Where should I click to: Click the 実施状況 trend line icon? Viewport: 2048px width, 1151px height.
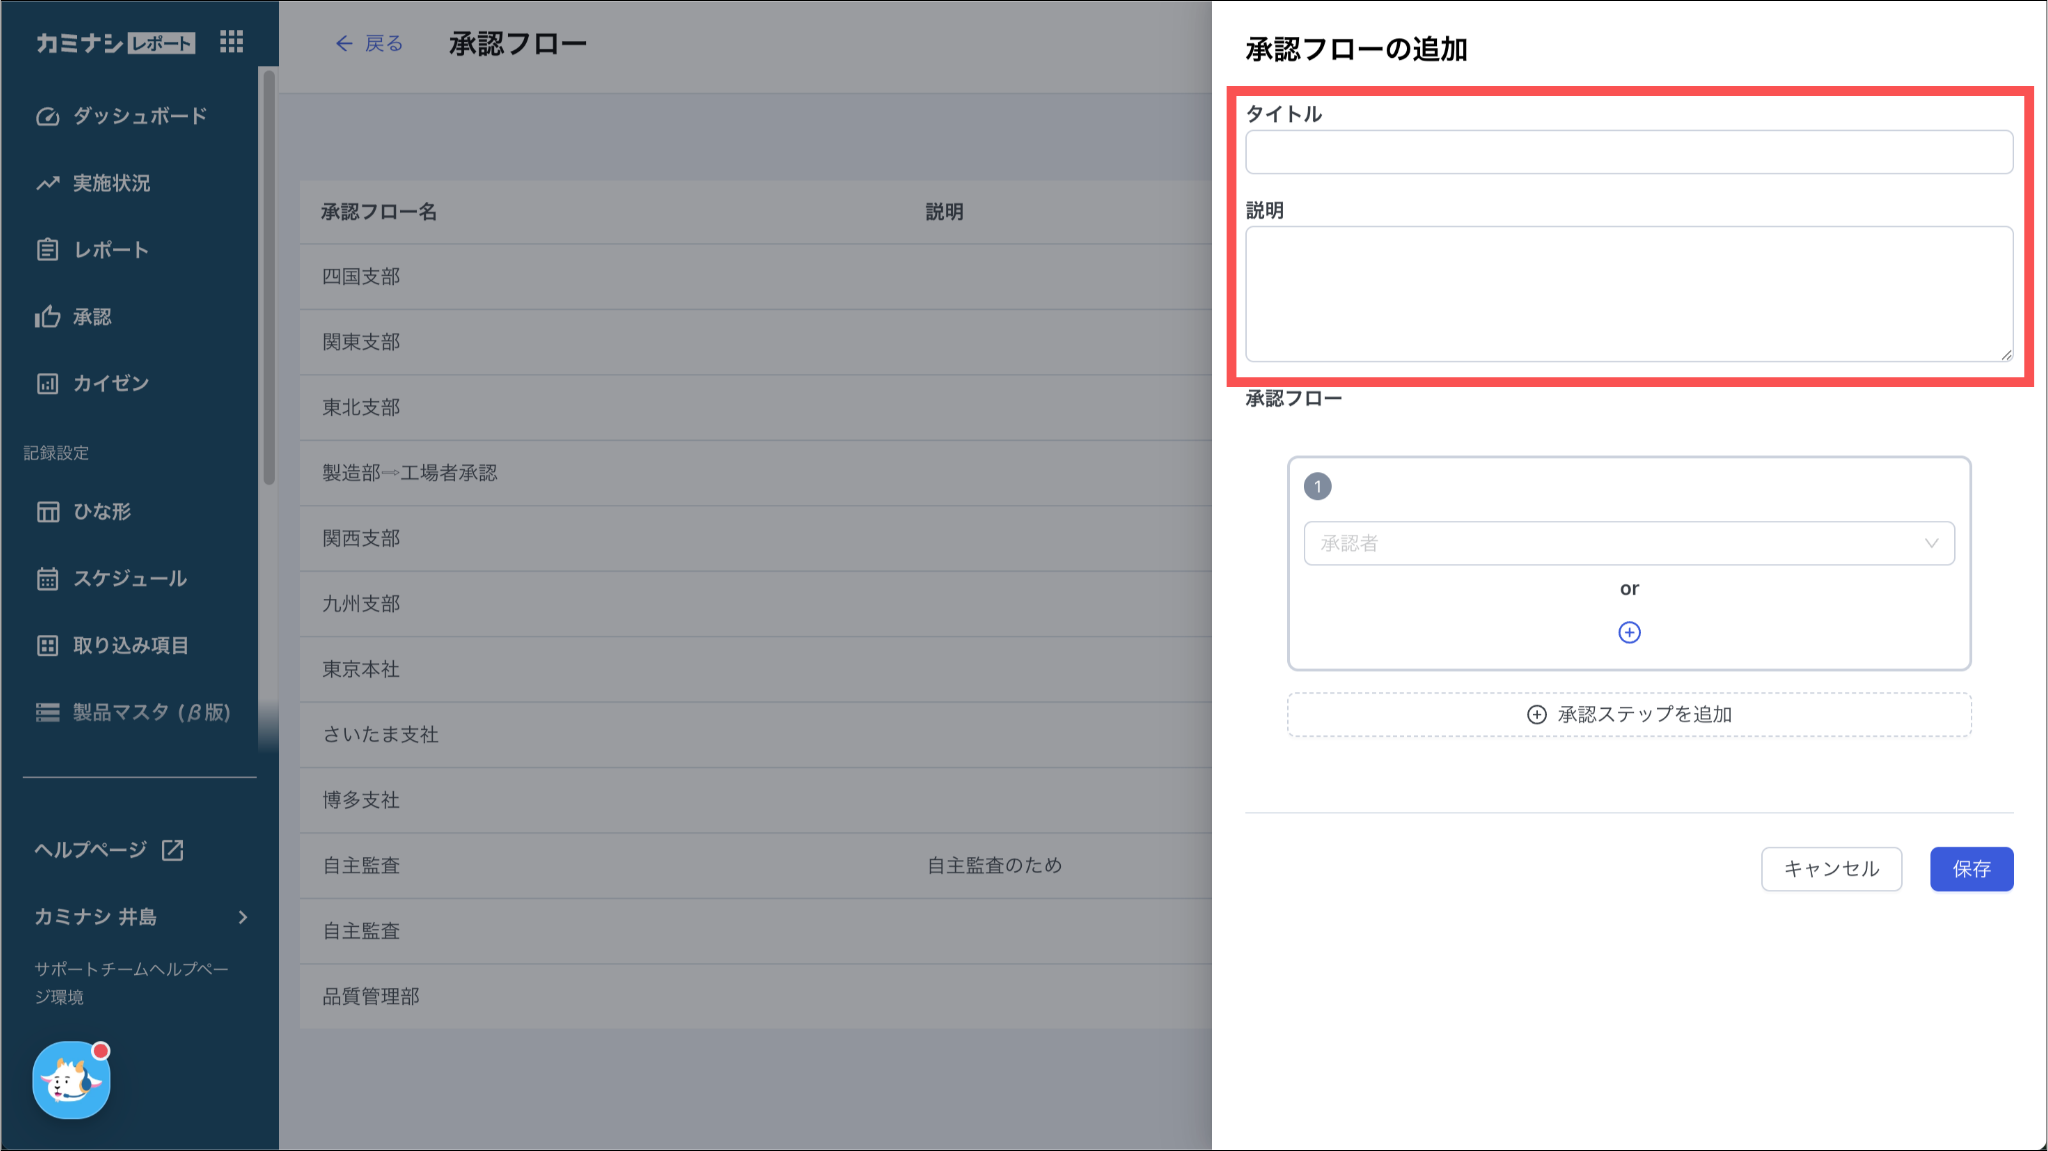47,184
